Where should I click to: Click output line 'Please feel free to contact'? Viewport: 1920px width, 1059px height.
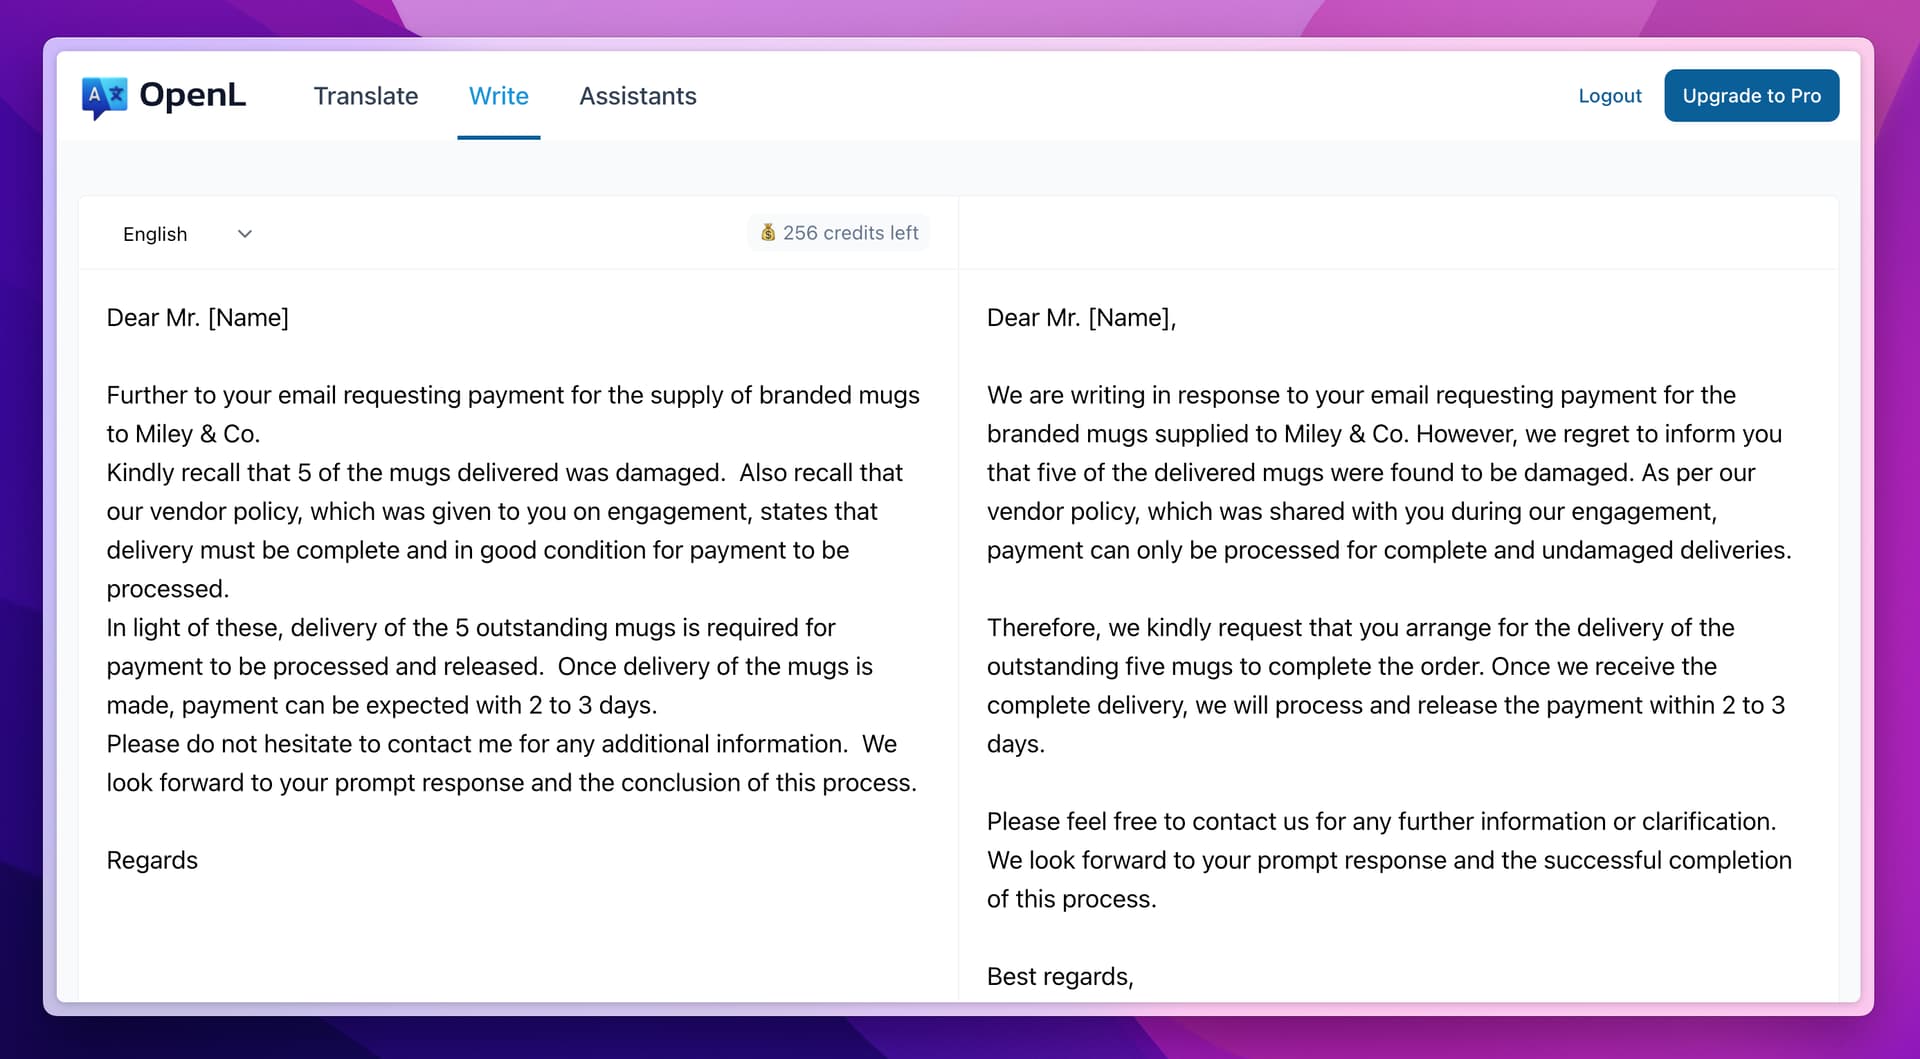coord(1381,822)
